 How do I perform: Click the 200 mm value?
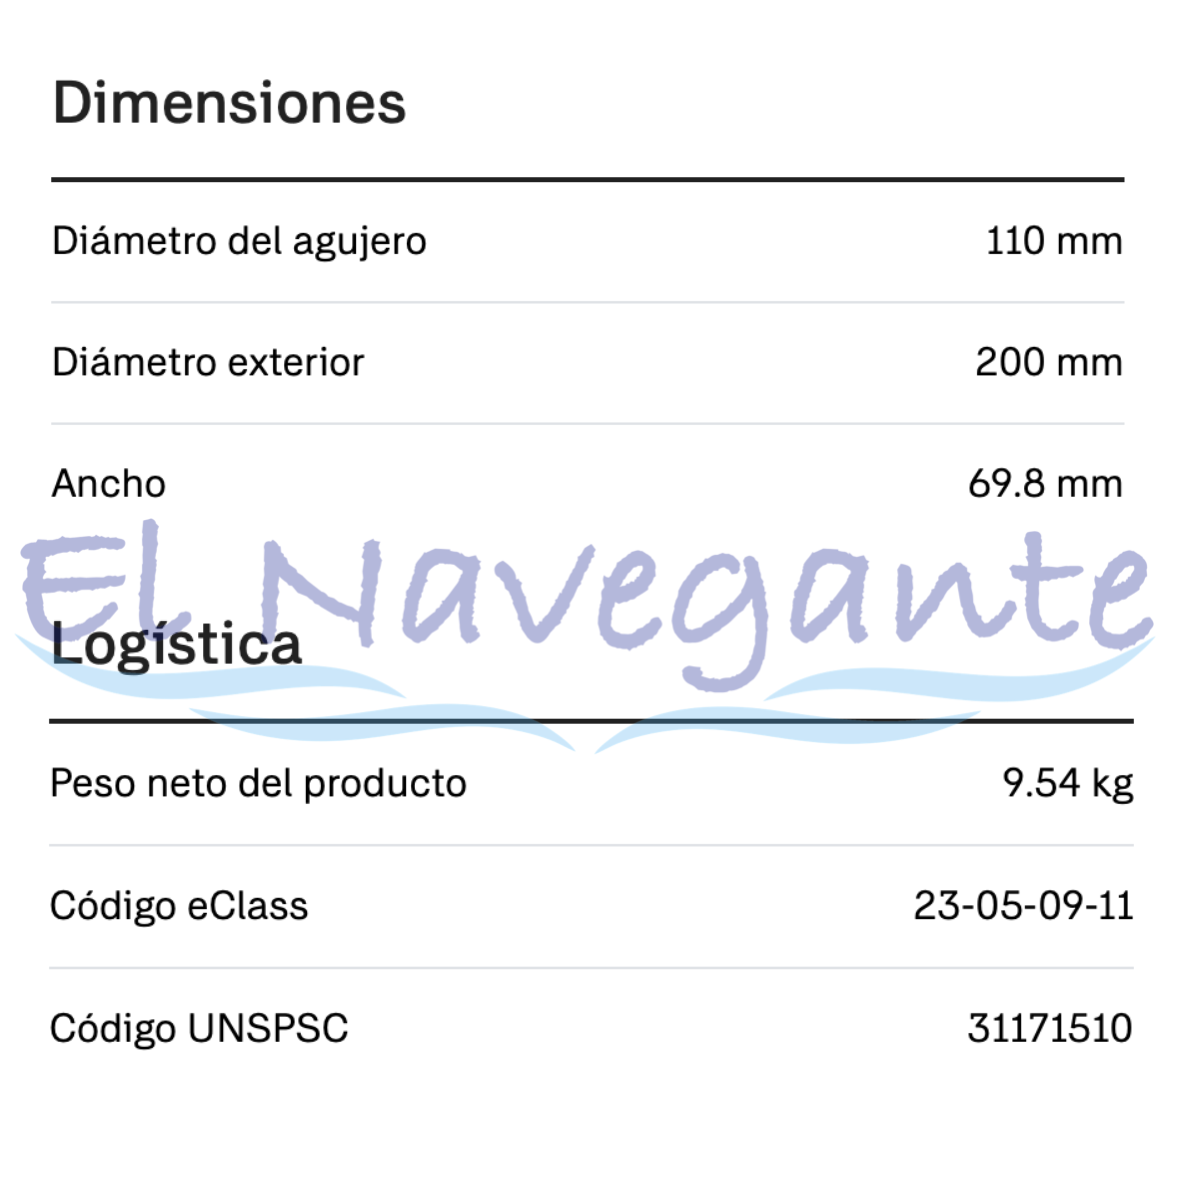click(x=1048, y=362)
